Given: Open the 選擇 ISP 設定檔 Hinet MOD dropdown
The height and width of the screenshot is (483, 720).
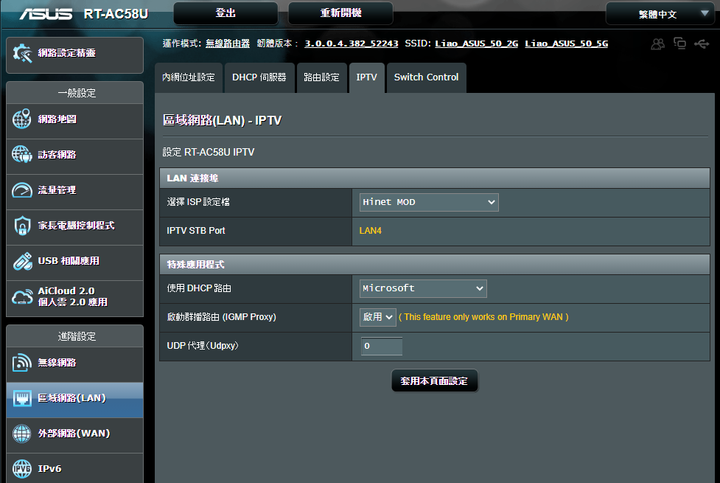Looking at the screenshot, I should tap(429, 202).
